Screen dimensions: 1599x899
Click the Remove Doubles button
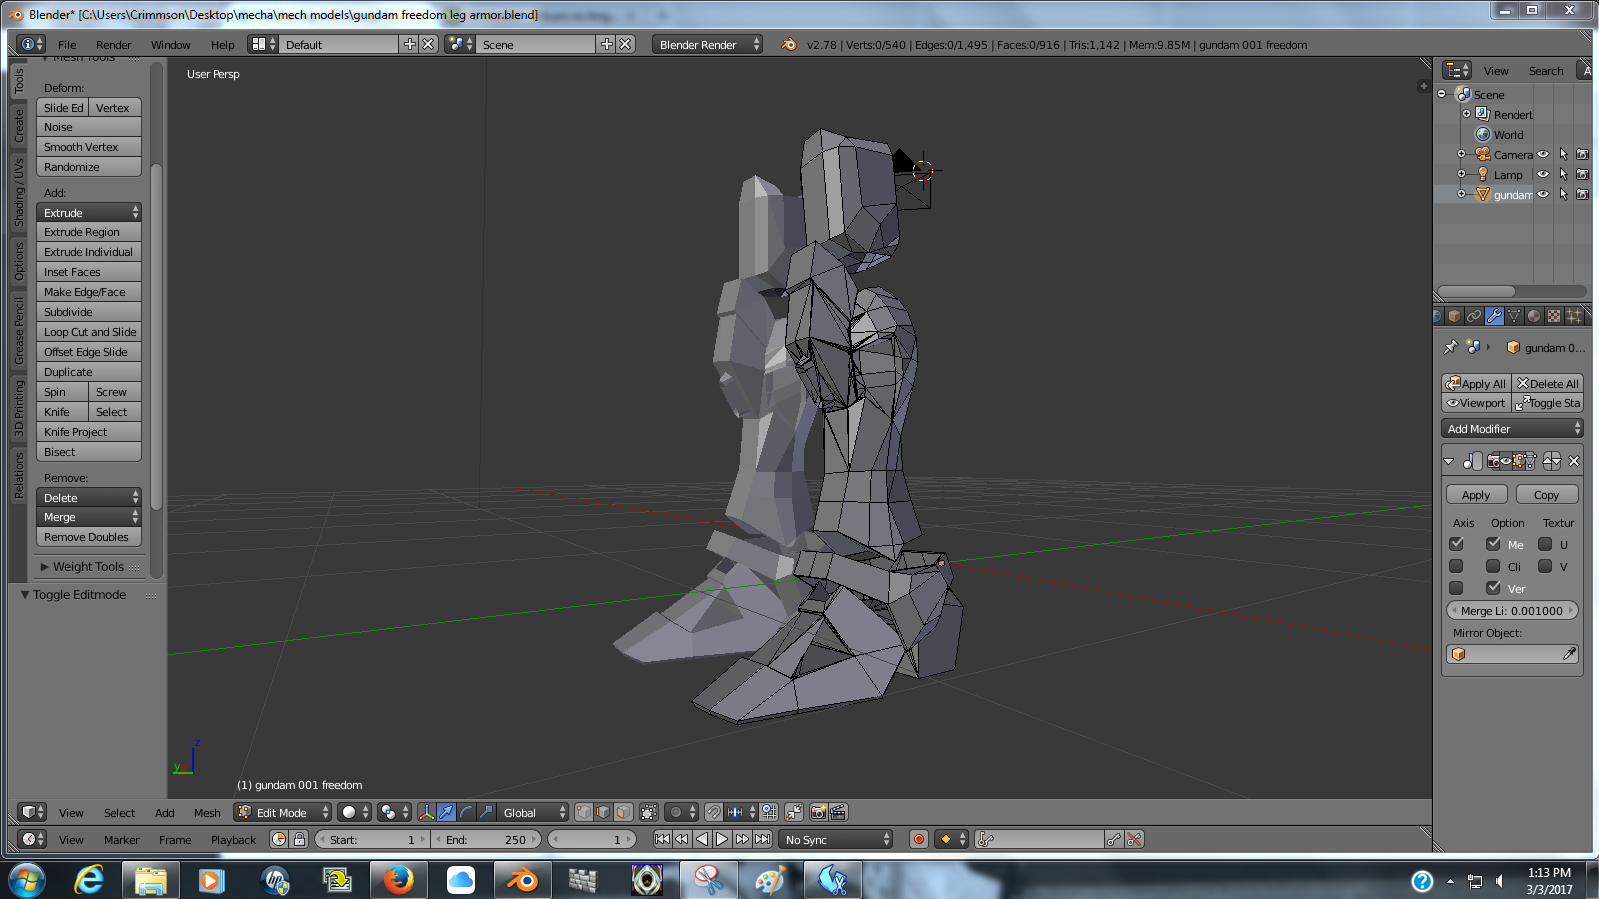tap(89, 537)
